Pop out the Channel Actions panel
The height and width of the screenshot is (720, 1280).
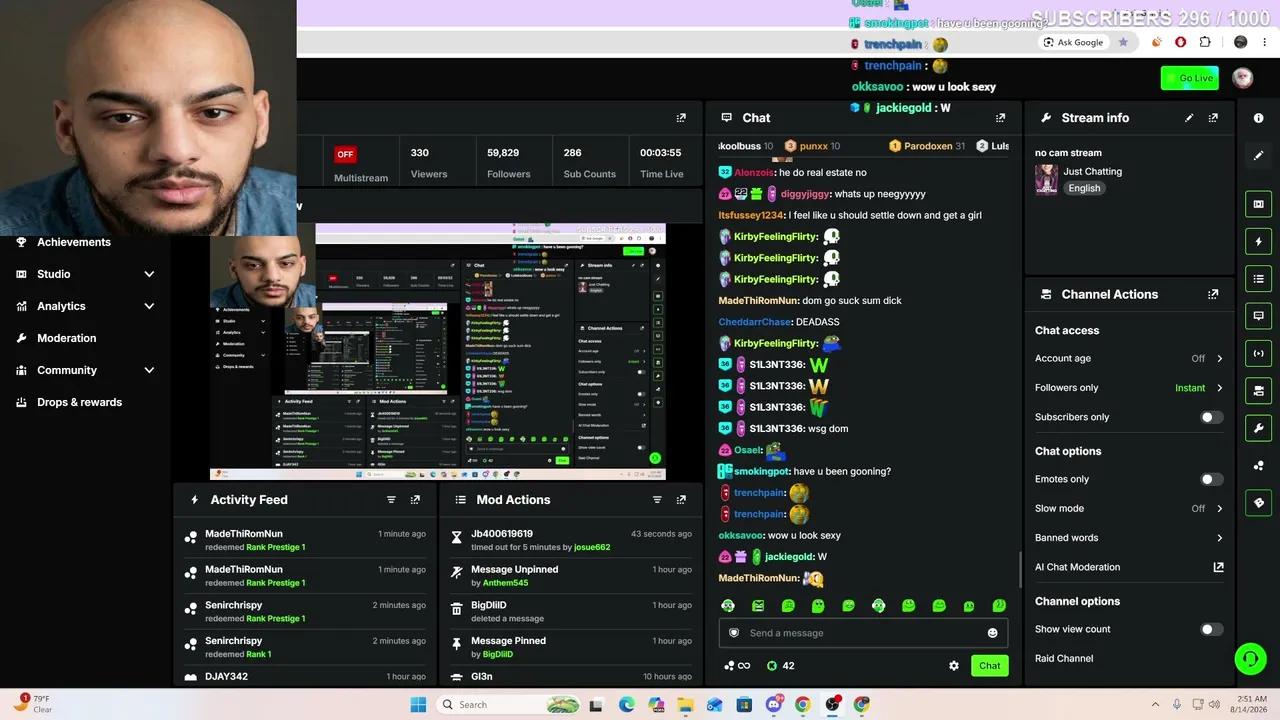[x=1213, y=295]
